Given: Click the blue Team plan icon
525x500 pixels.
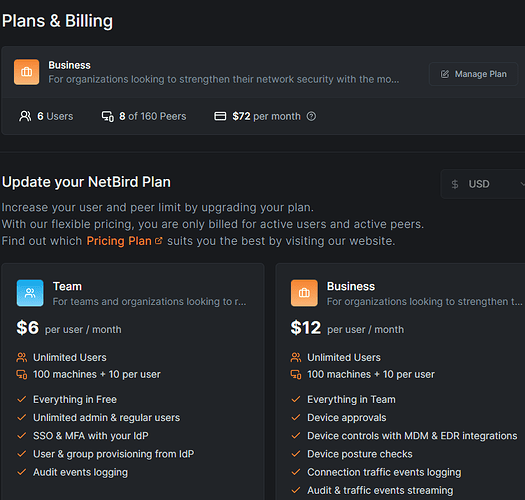Looking at the screenshot, I should point(30,293).
